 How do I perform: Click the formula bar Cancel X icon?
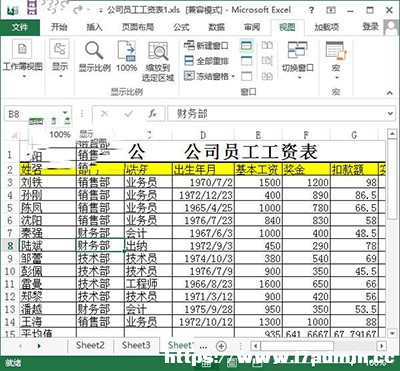(104, 114)
